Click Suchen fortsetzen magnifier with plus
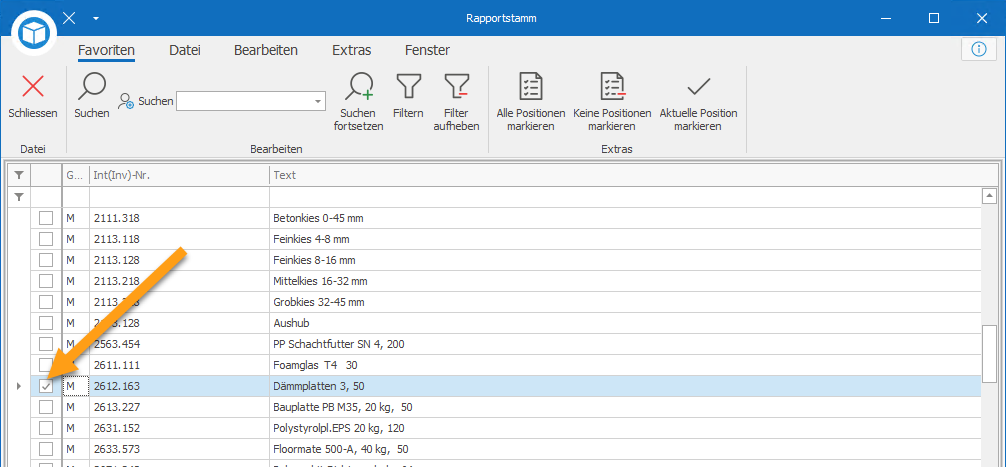 pos(358,87)
